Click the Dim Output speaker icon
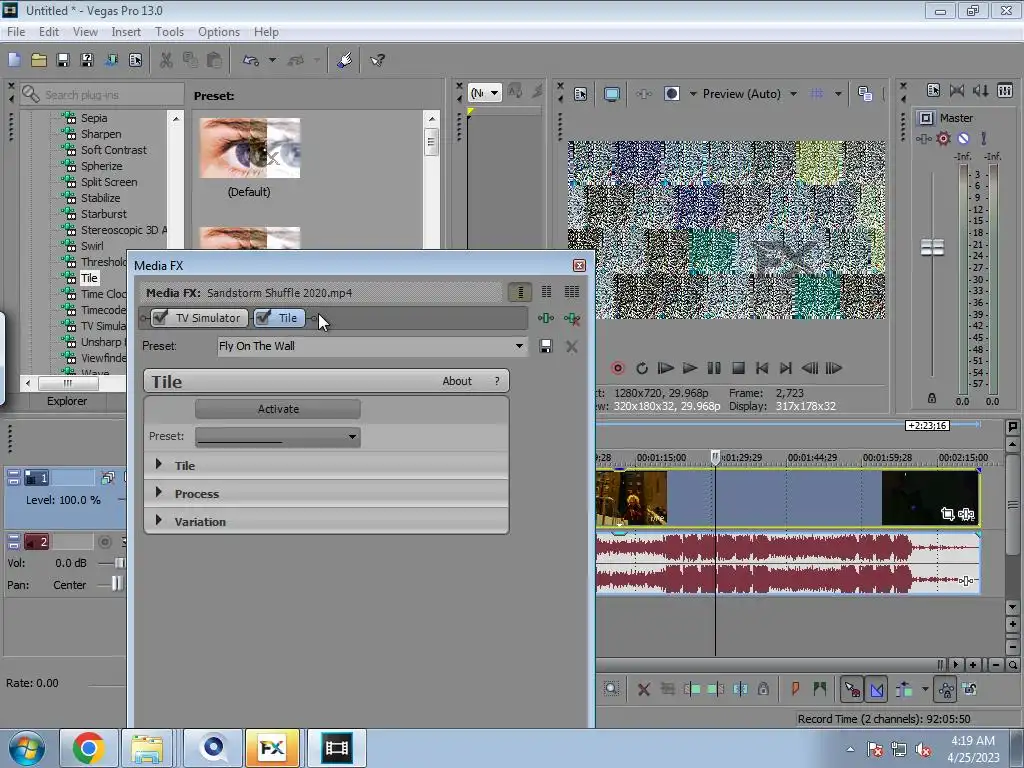Screen dimensions: 1024x768 pyautogui.click(x=981, y=91)
